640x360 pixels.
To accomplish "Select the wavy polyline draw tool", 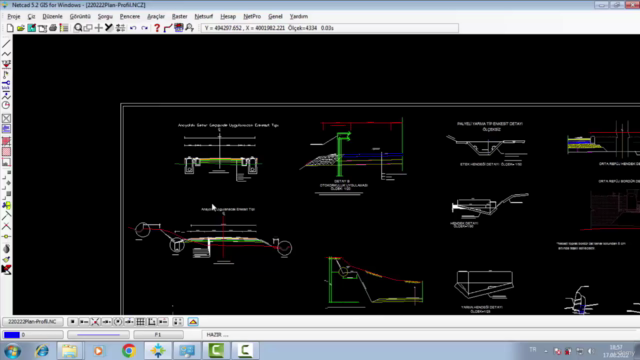I will (6, 54).
